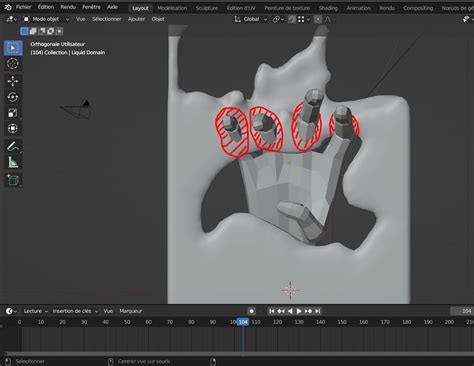Open the Lecture playback dropdown
This screenshot has height=366, width=474.
(36, 311)
